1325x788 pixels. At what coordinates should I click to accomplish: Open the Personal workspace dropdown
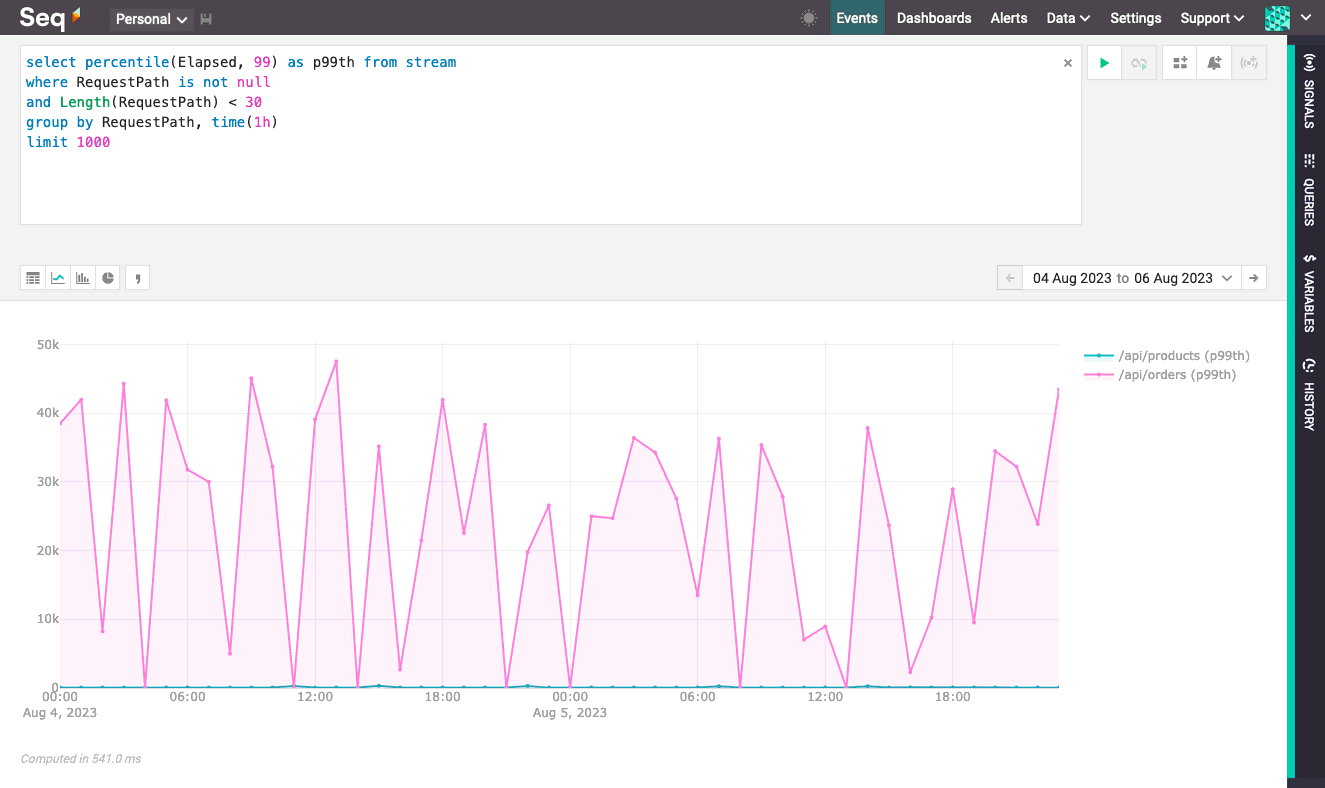tap(152, 19)
